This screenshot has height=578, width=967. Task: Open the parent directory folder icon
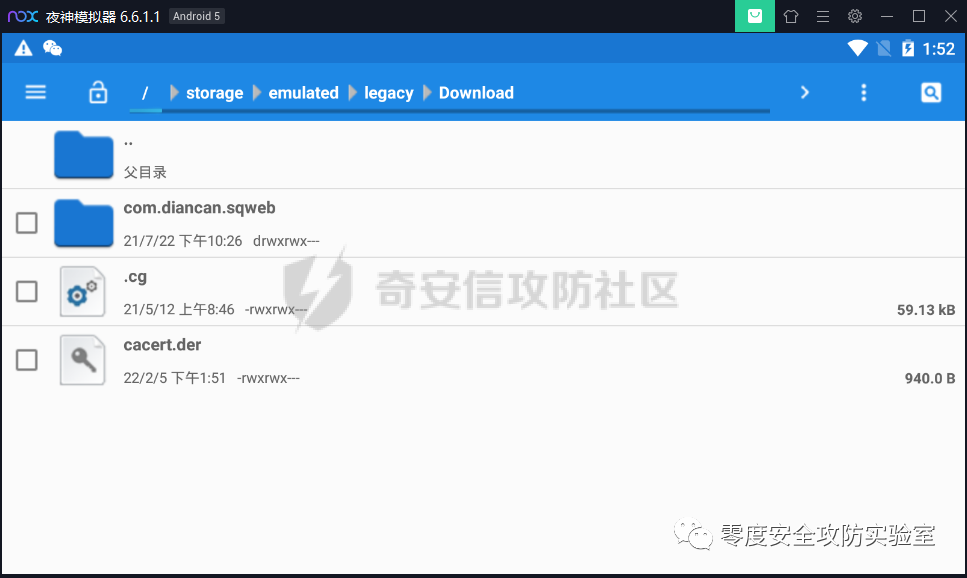coord(83,155)
